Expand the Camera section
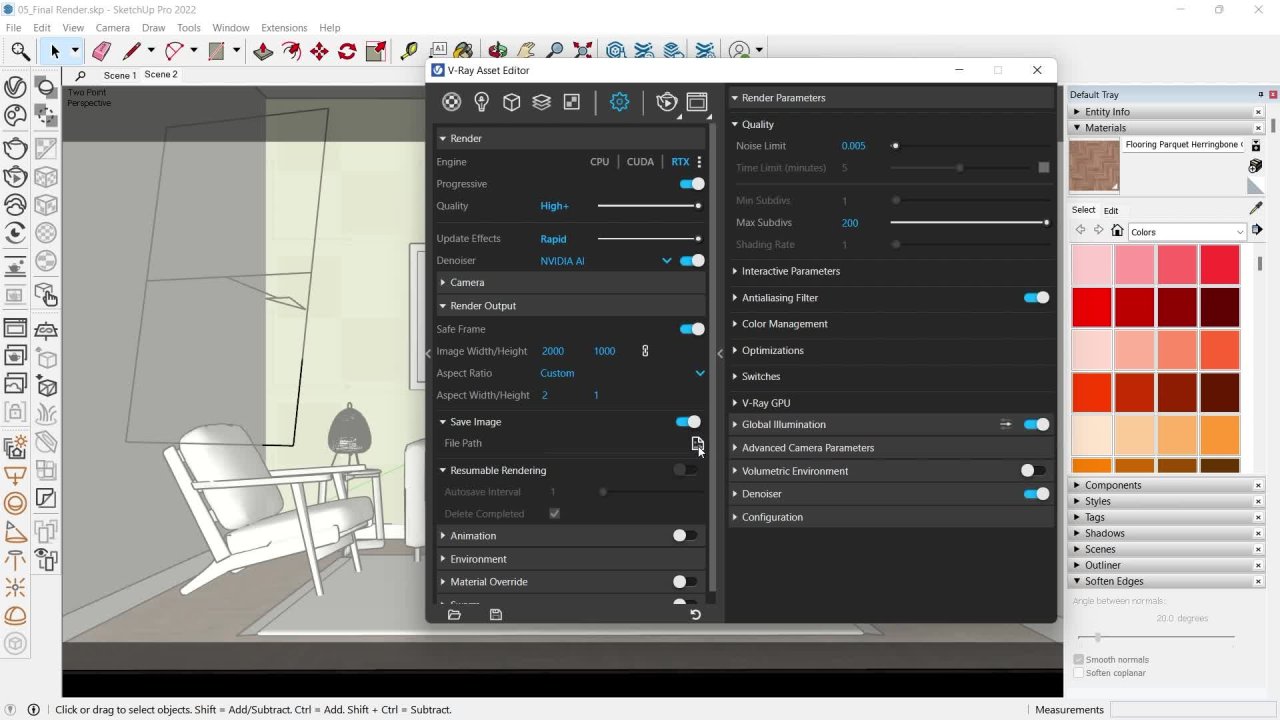Image resolution: width=1280 pixels, height=720 pixels. tap(466, 283)
